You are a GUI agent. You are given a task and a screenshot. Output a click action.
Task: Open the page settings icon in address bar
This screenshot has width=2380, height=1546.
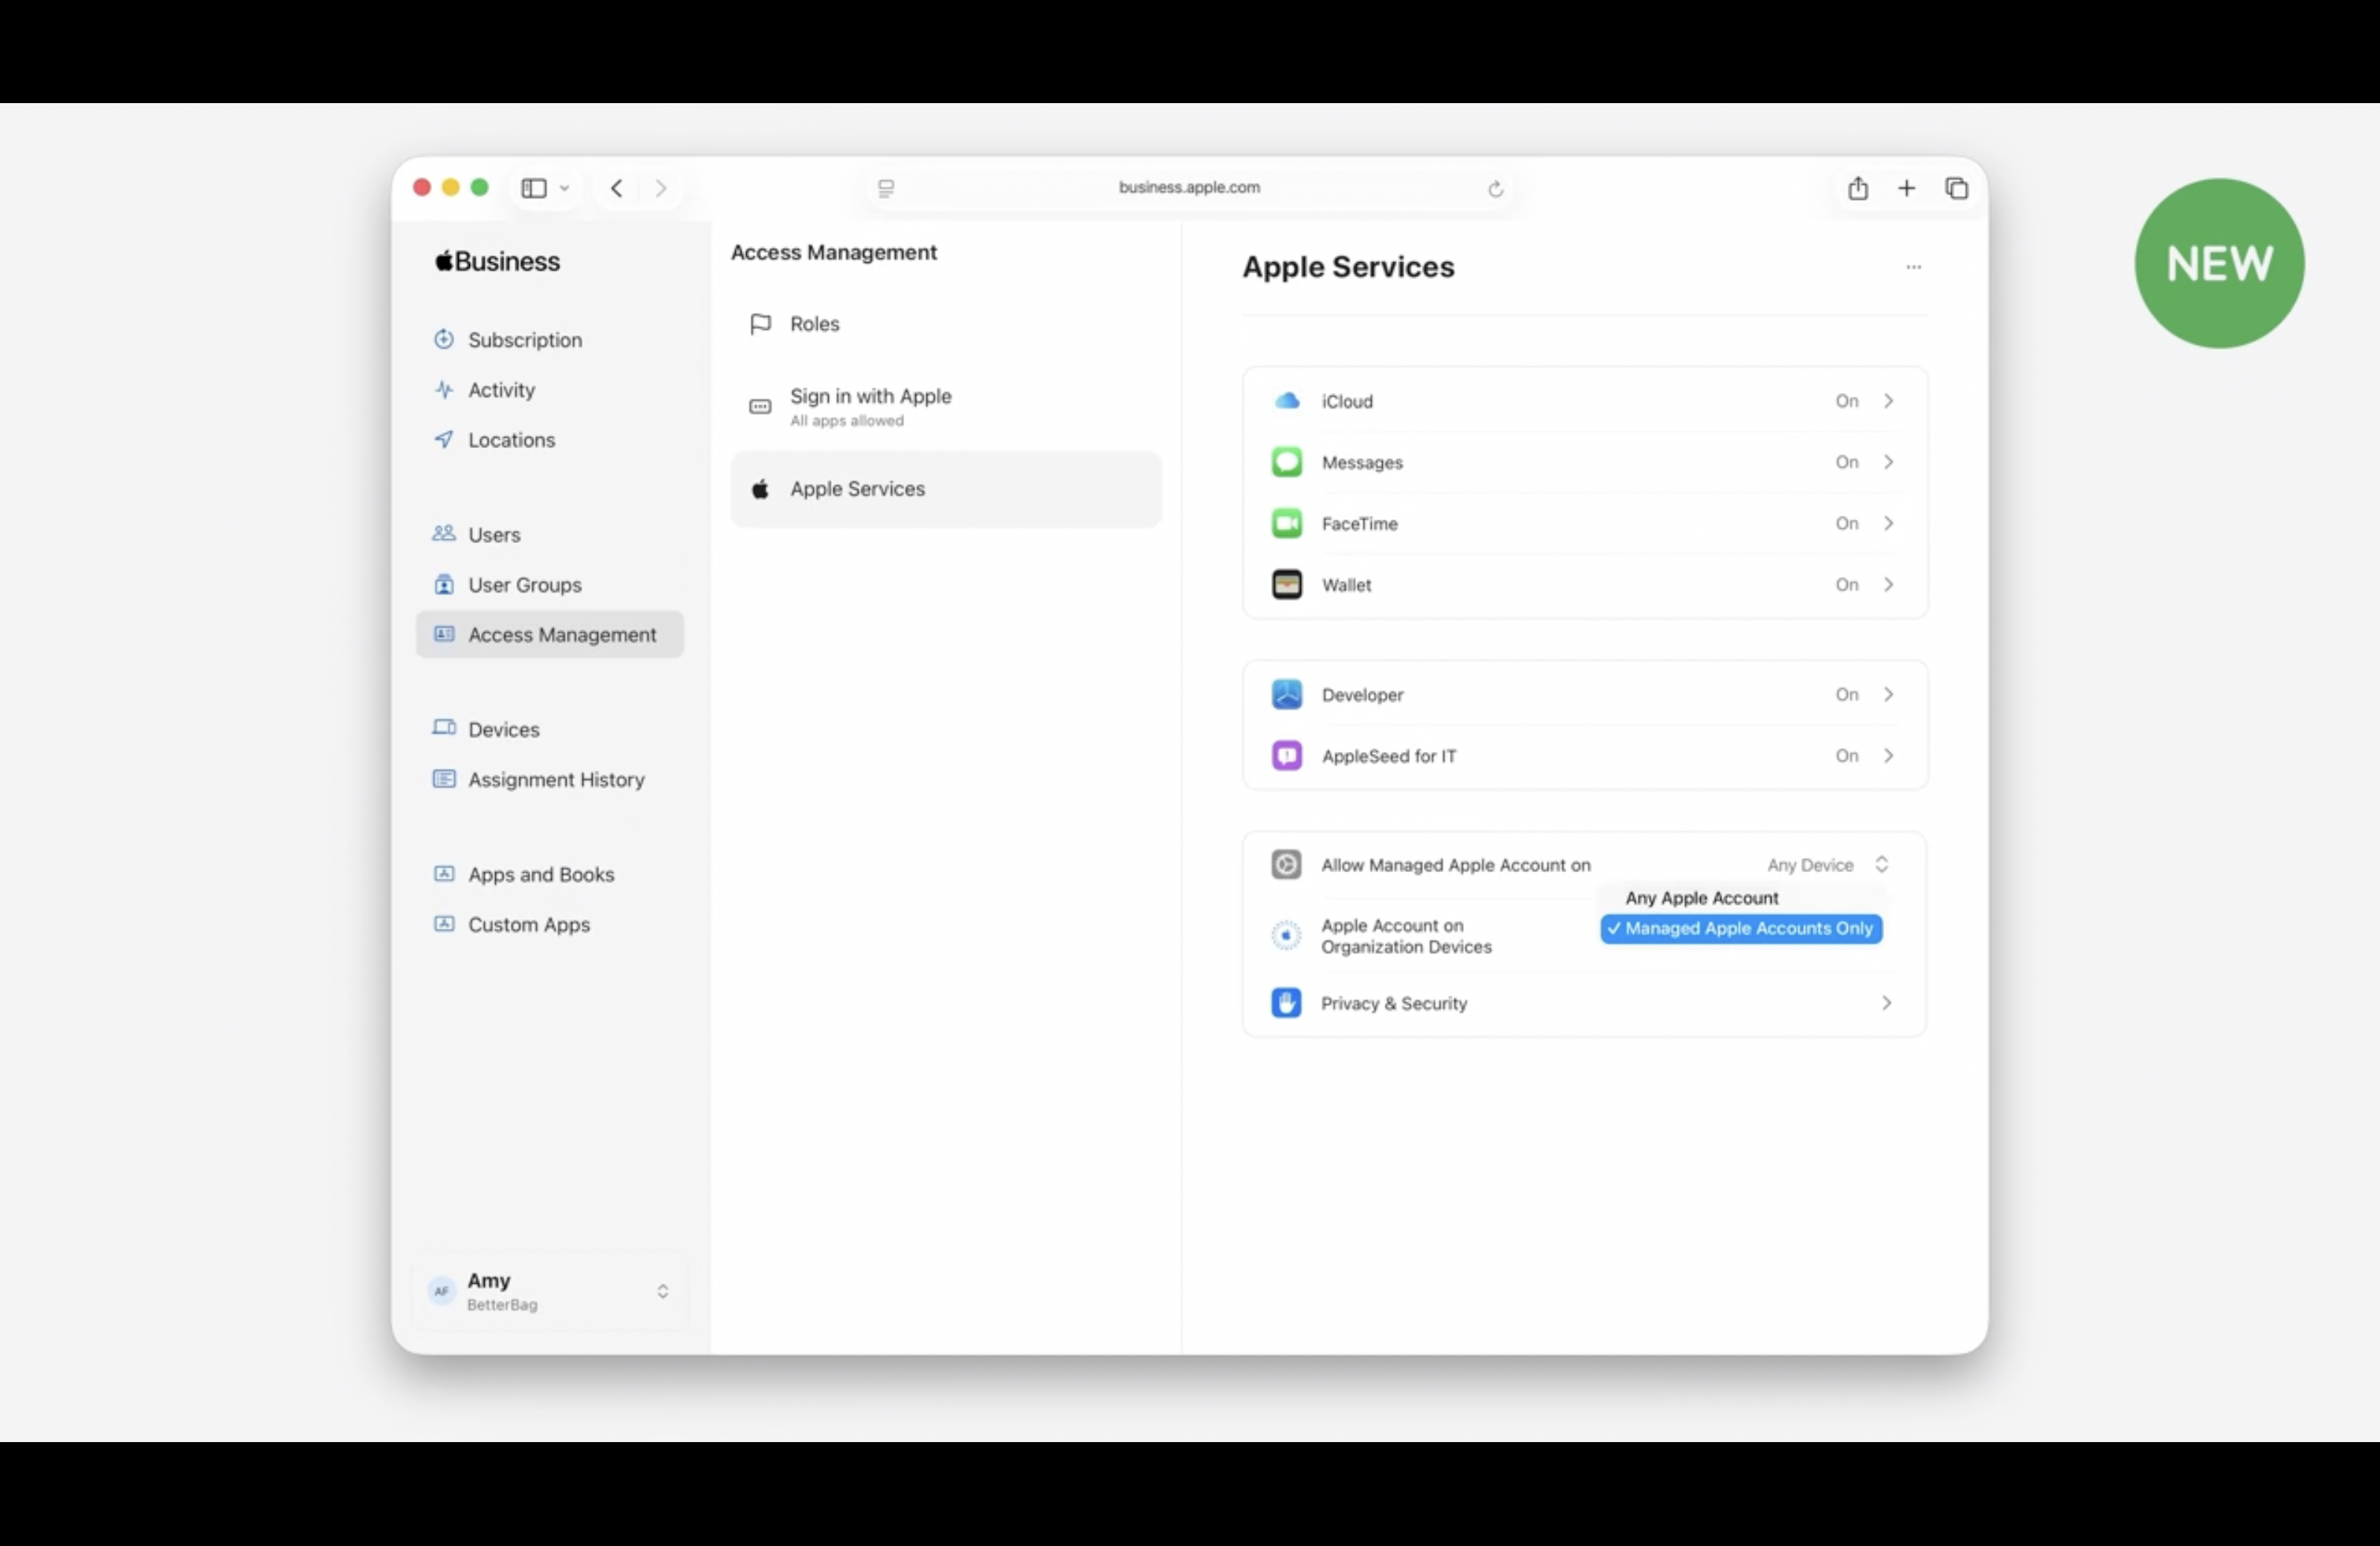[x=886, y=188]
